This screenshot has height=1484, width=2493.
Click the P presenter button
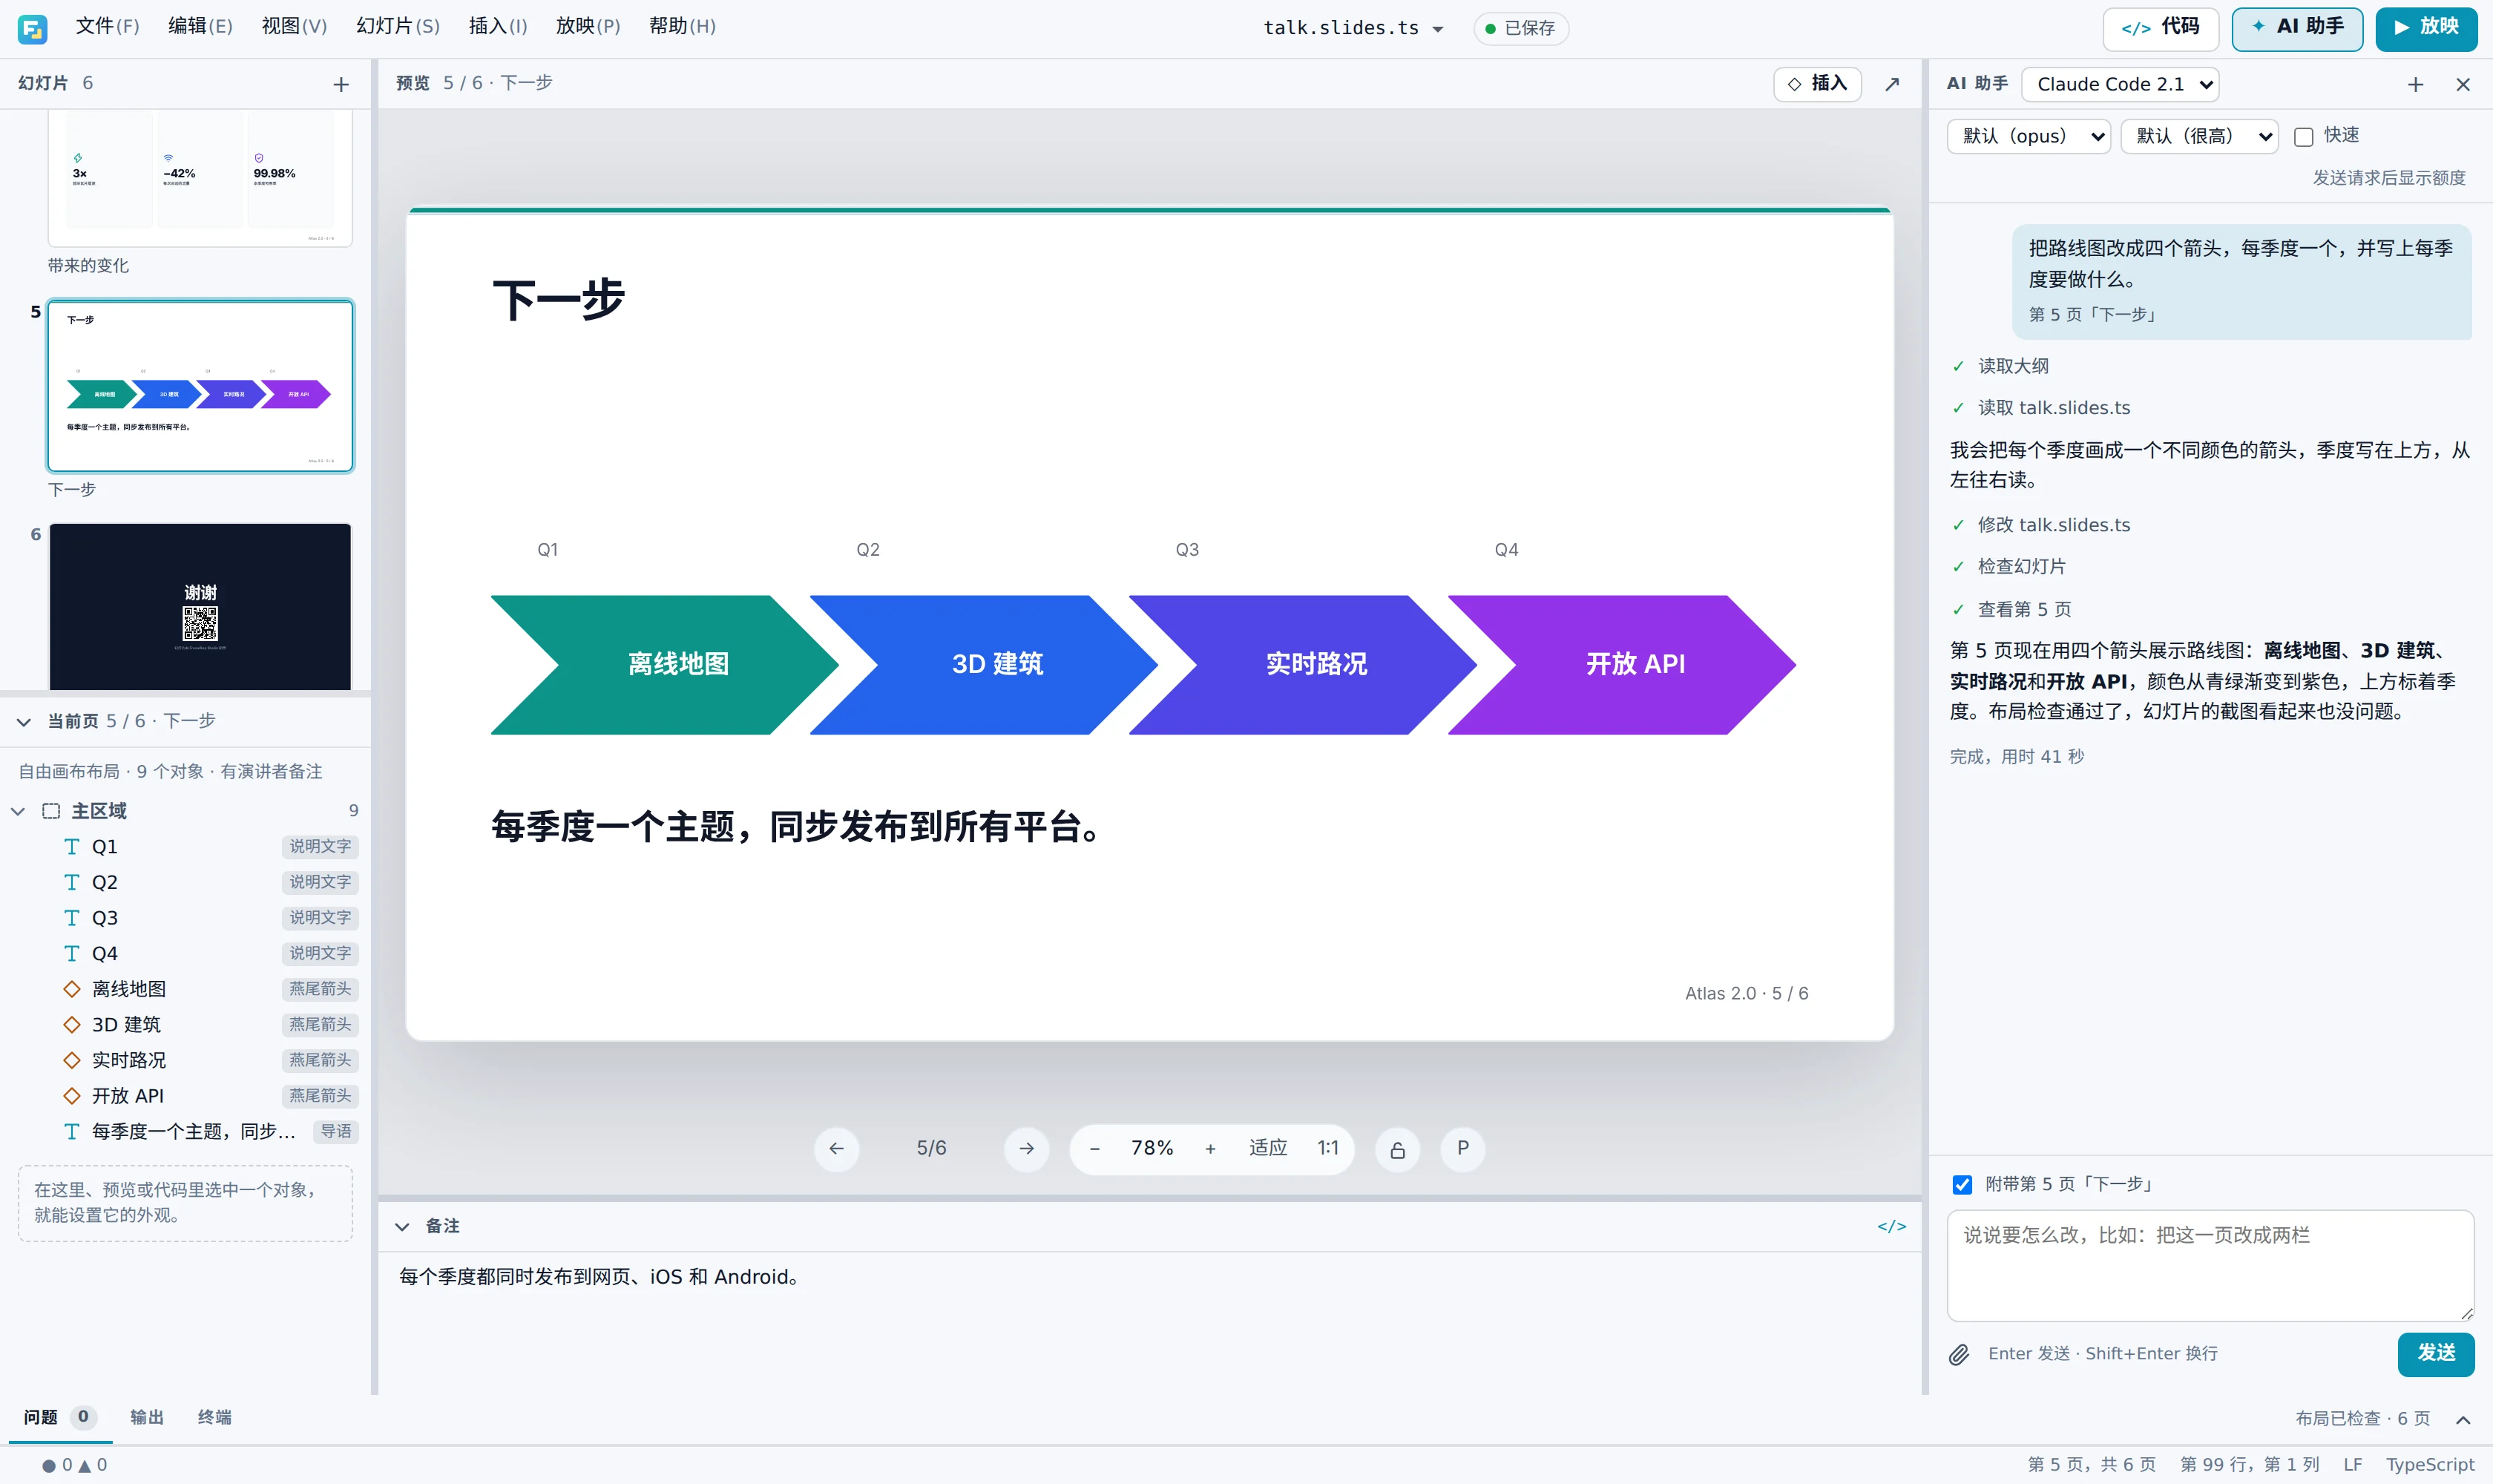tap(1462, 1149)
